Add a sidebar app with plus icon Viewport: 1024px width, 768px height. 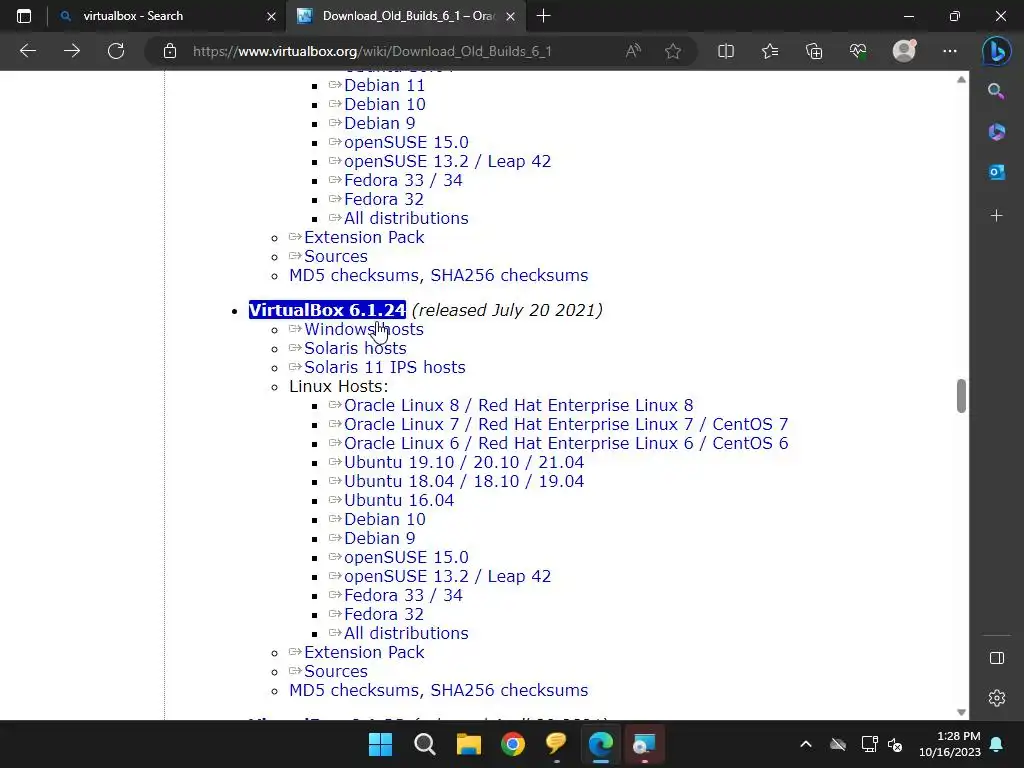pos(996,216)
